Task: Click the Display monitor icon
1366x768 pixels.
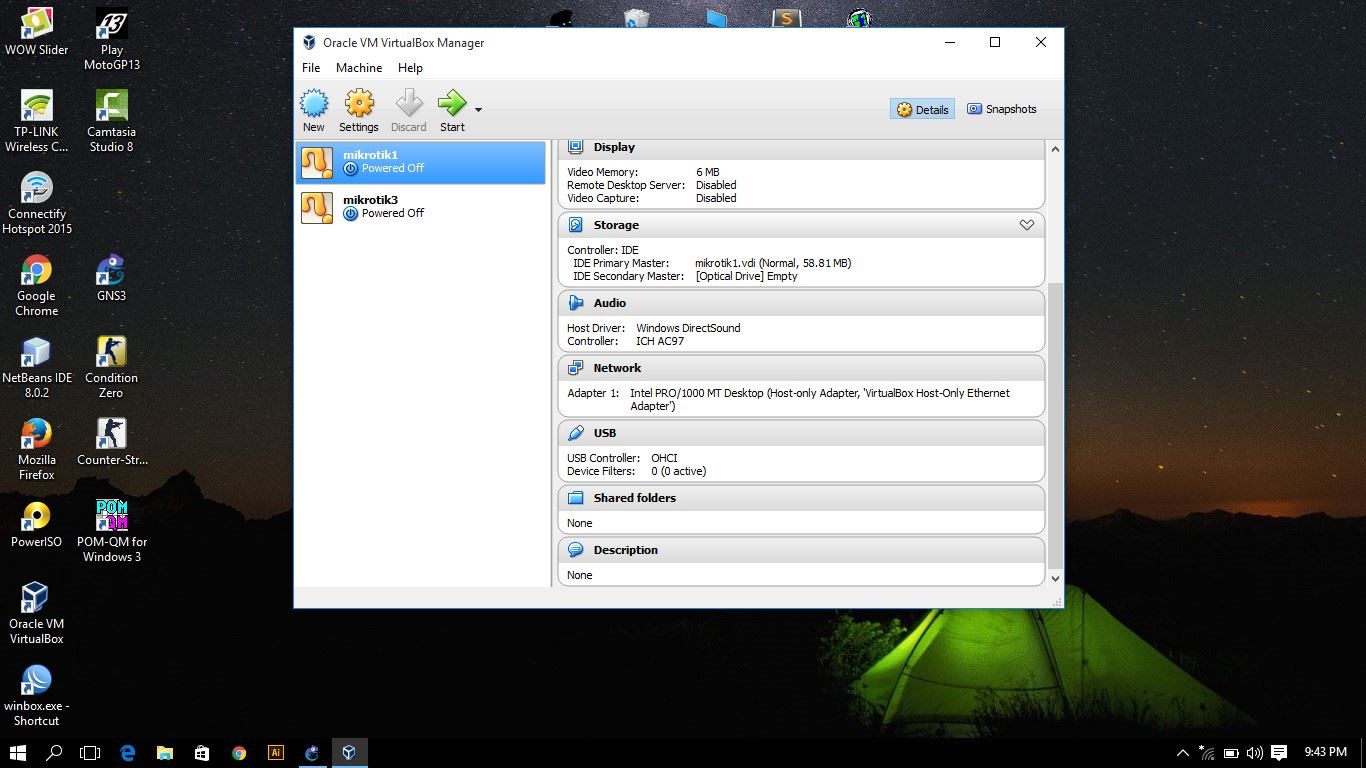Action: click(x=575, y=147)
